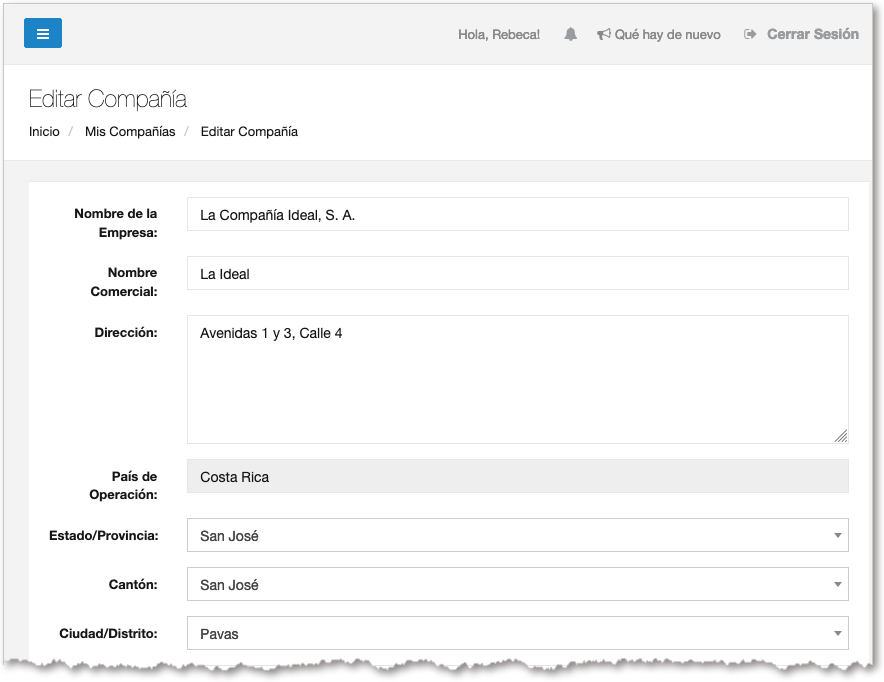Open the Ciudad/Distrito dropdown showing Pavas

point(518,634)
